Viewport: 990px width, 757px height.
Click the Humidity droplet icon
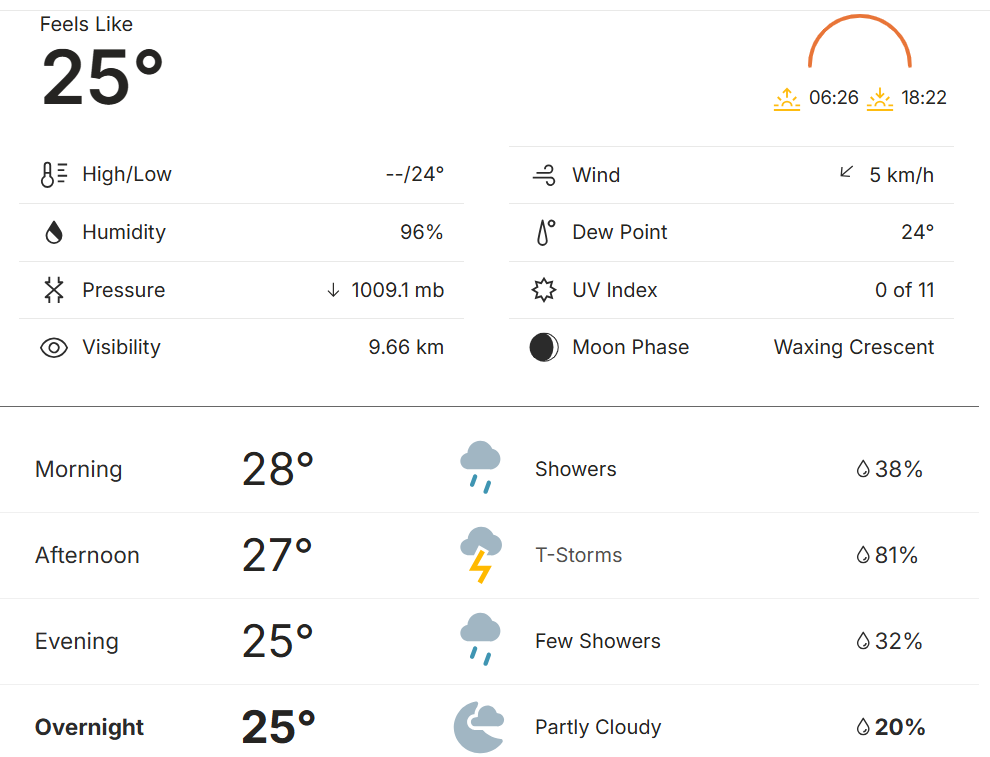(53, 233)
